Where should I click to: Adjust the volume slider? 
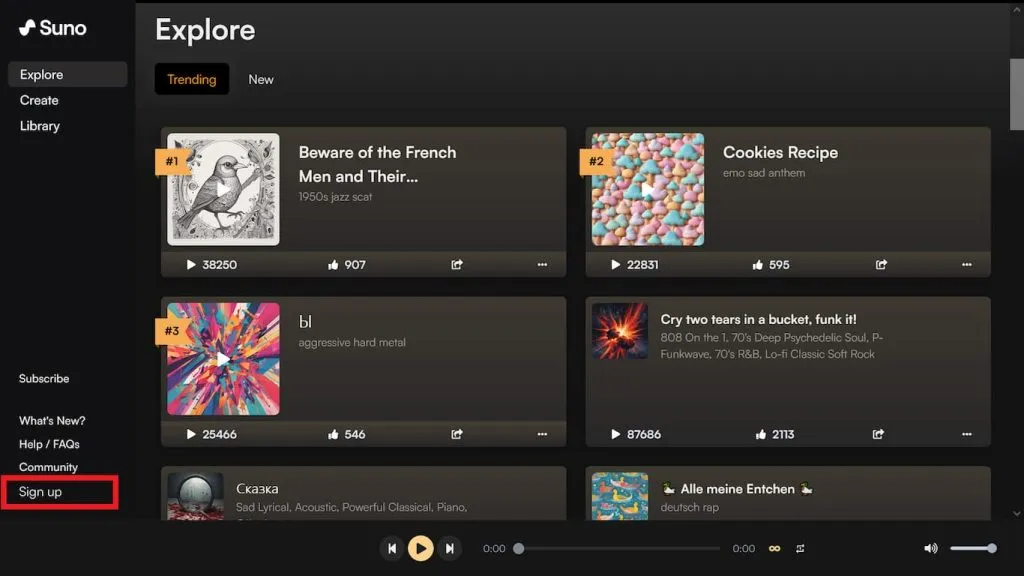pos(972,548)
